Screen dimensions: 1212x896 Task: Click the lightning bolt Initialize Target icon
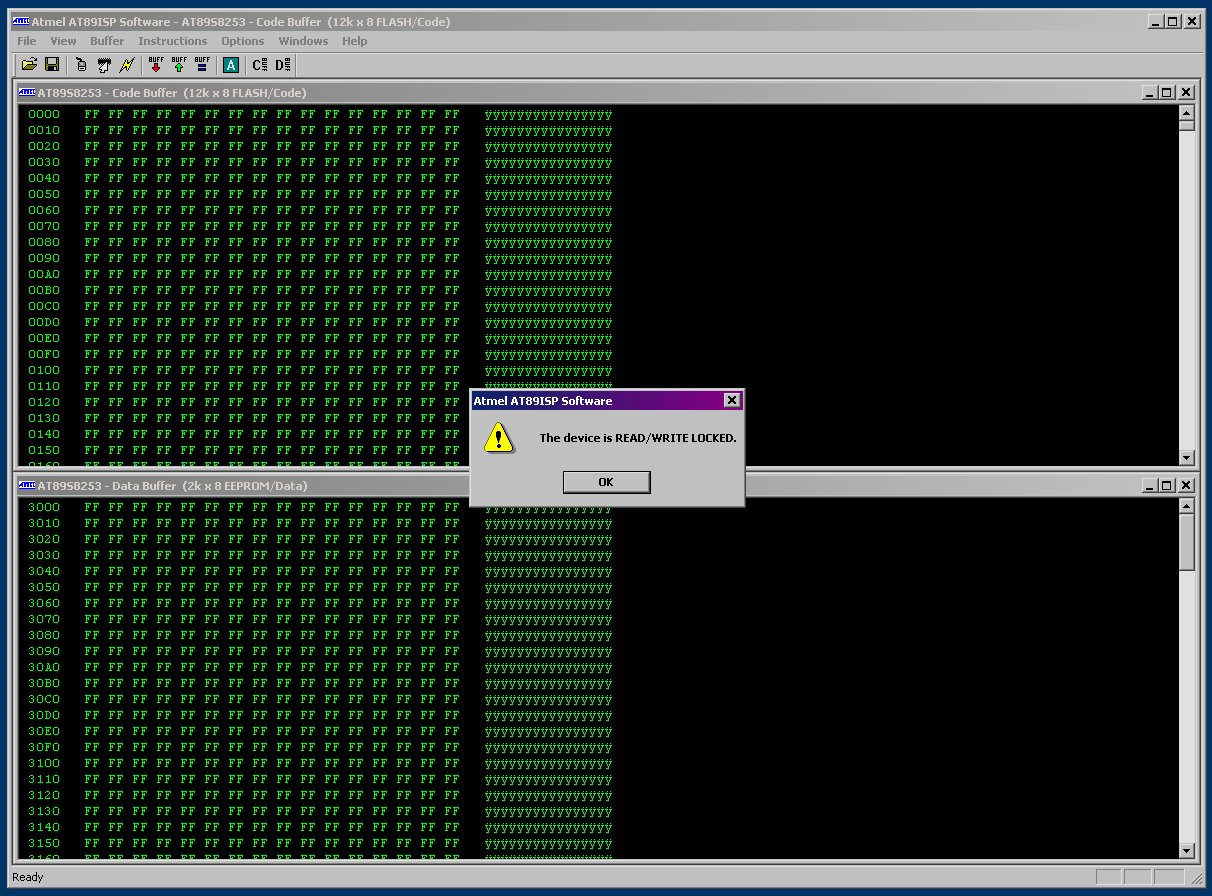[126, 65]
